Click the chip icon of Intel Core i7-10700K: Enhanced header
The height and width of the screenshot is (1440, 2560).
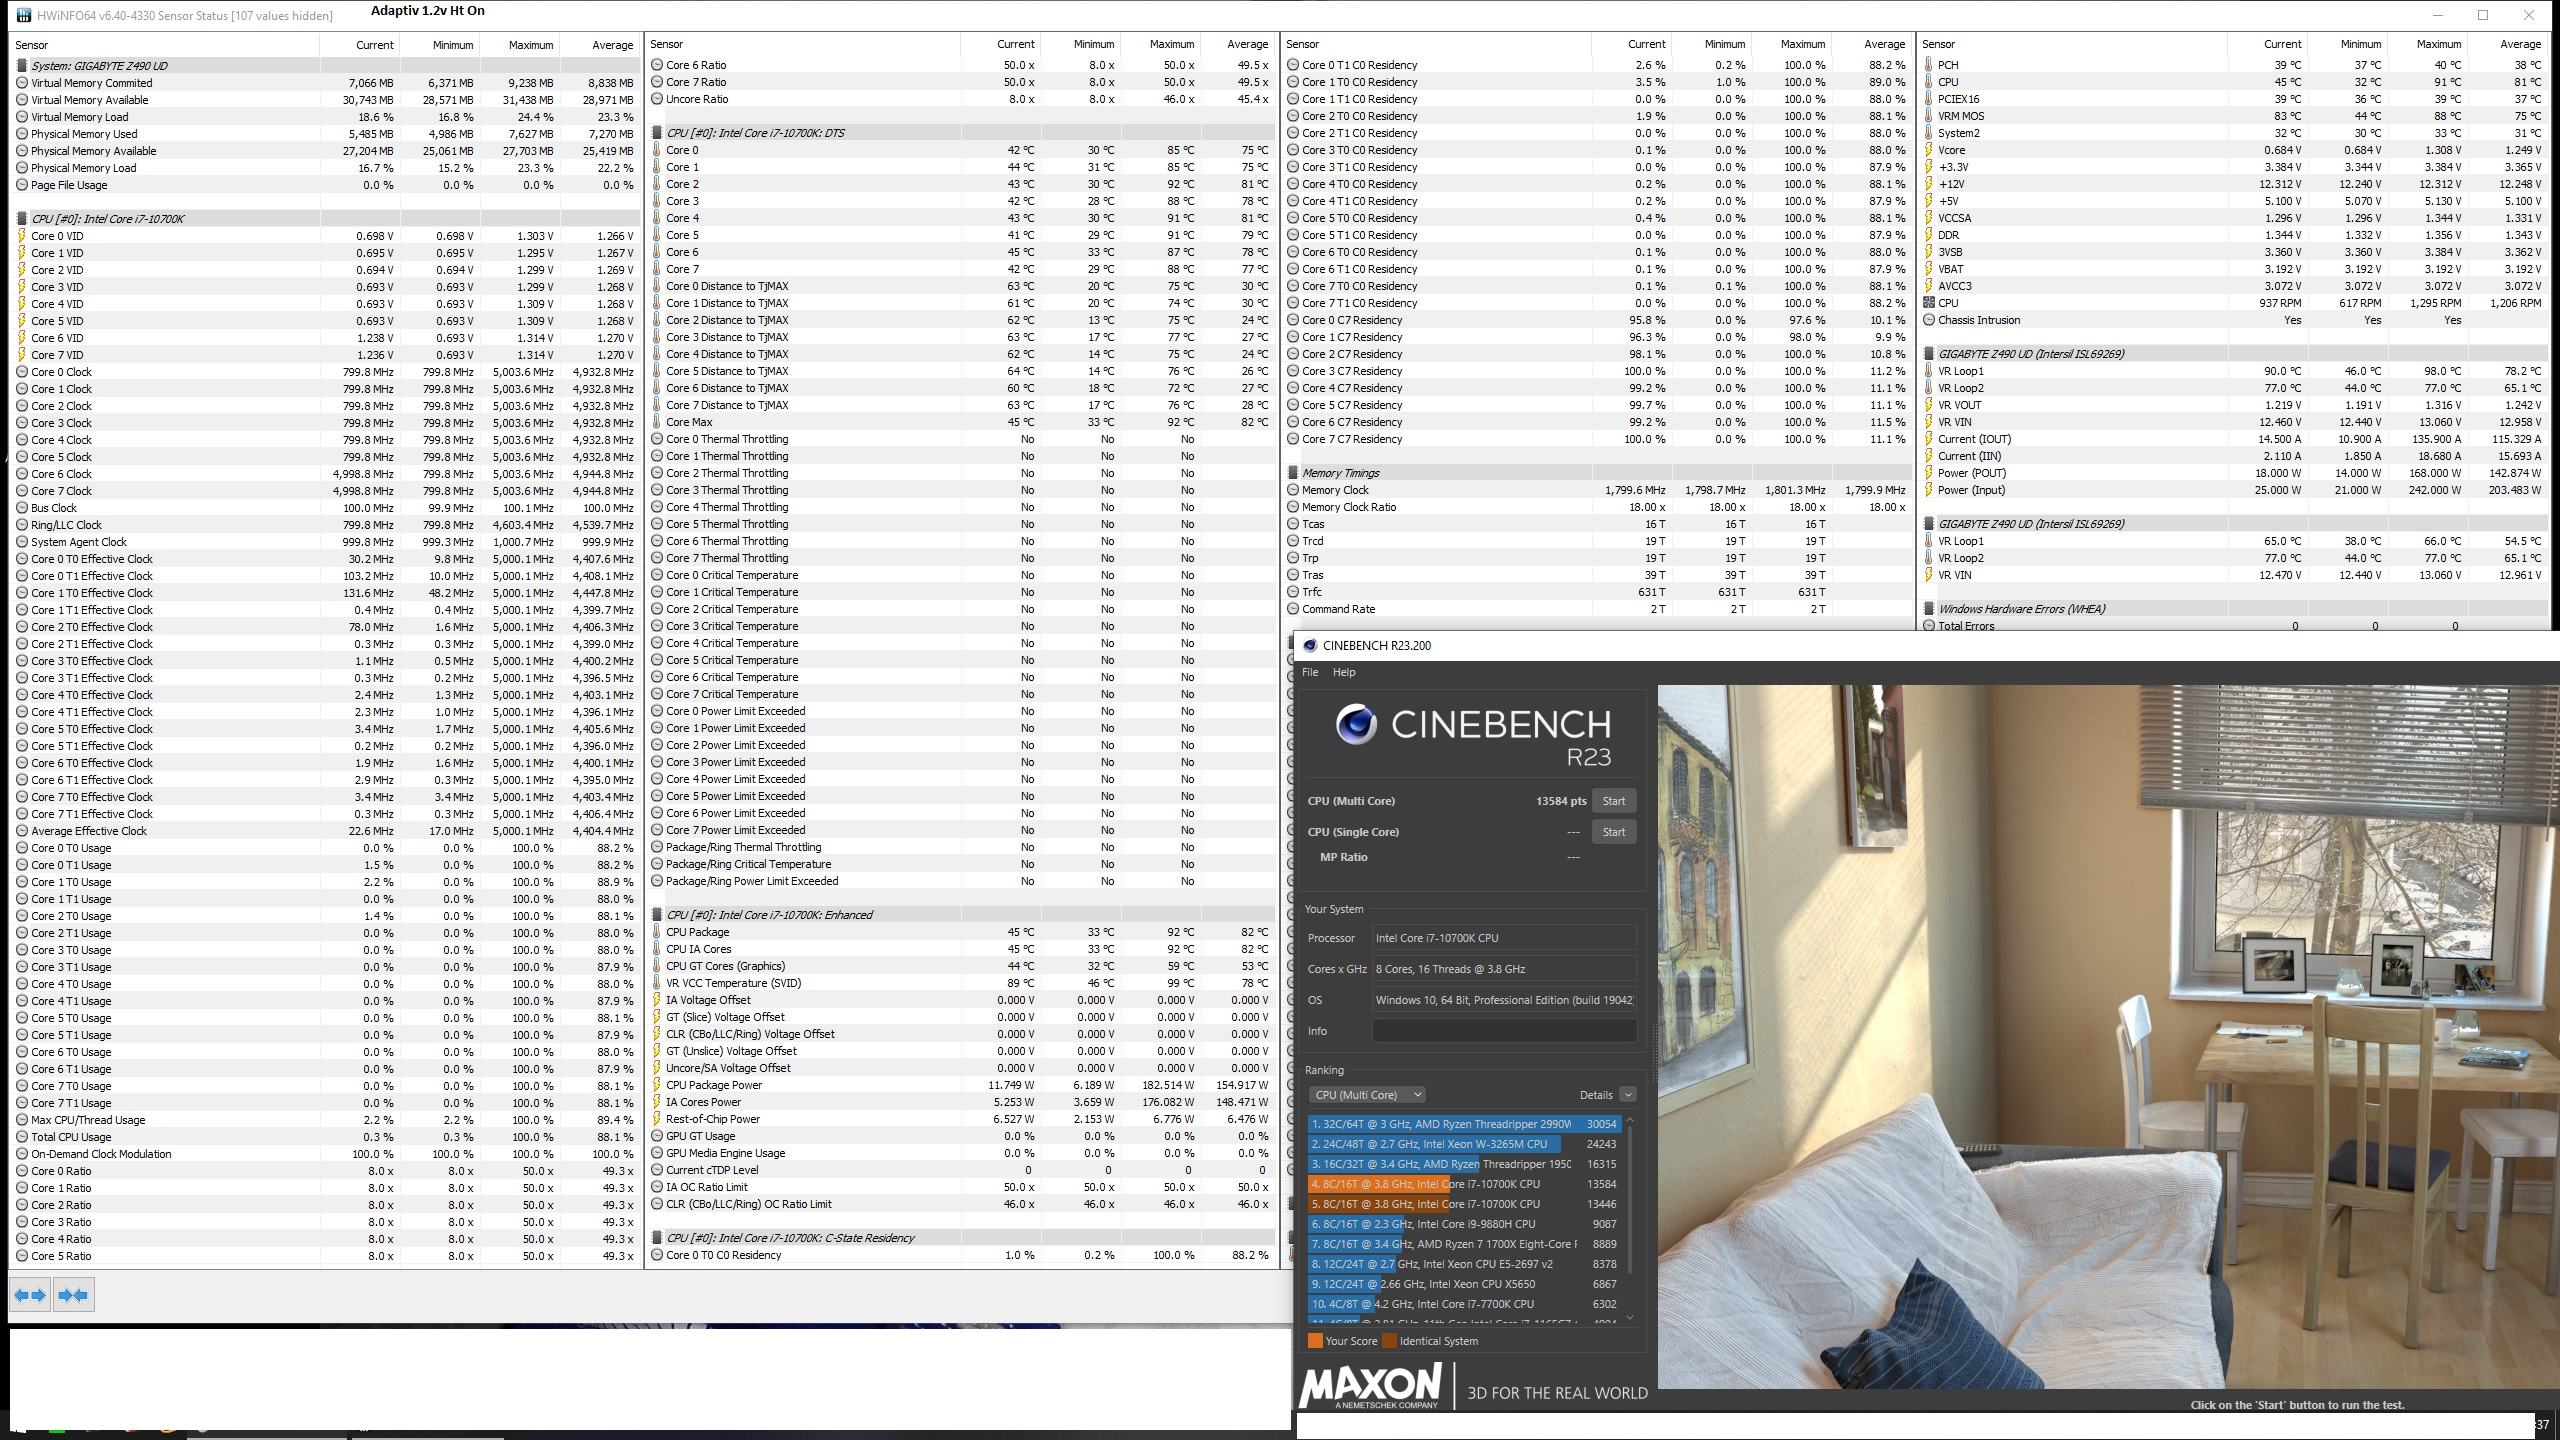coord(657,915)
